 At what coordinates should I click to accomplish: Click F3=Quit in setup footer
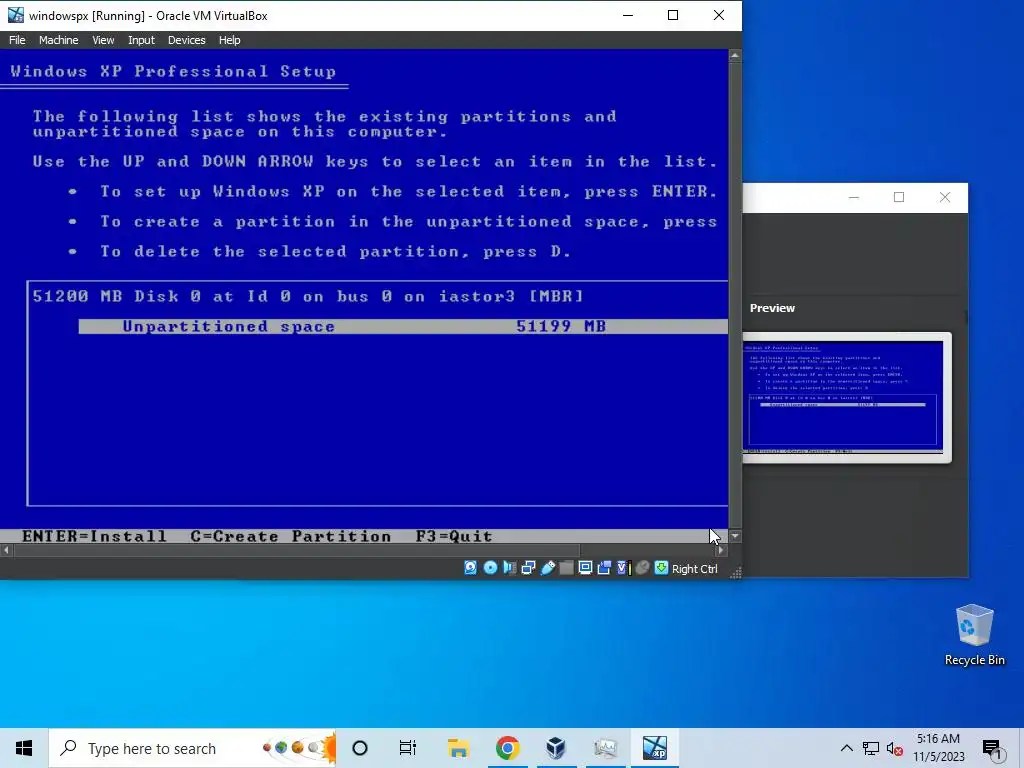point(454,536)
